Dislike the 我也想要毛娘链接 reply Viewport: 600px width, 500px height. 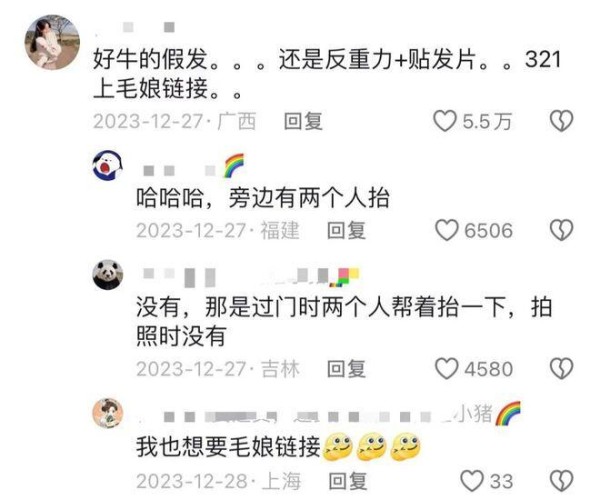(561, 481)
